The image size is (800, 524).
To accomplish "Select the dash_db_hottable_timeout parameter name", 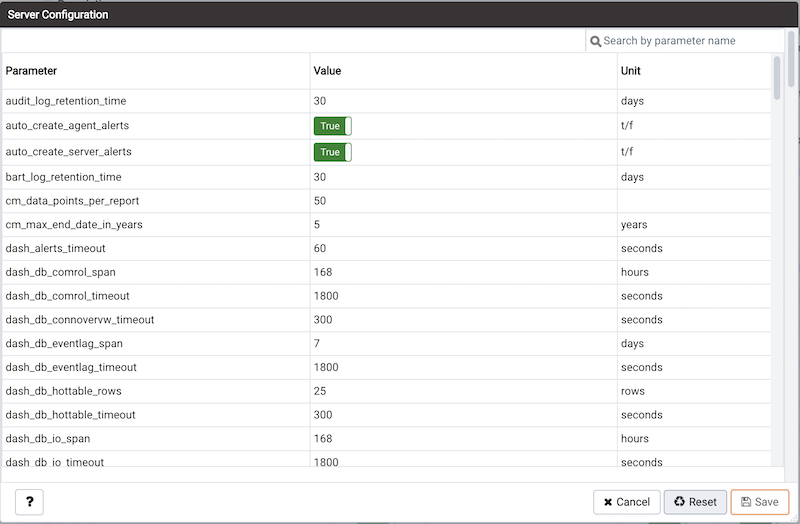I will click(x=70, y=415).
